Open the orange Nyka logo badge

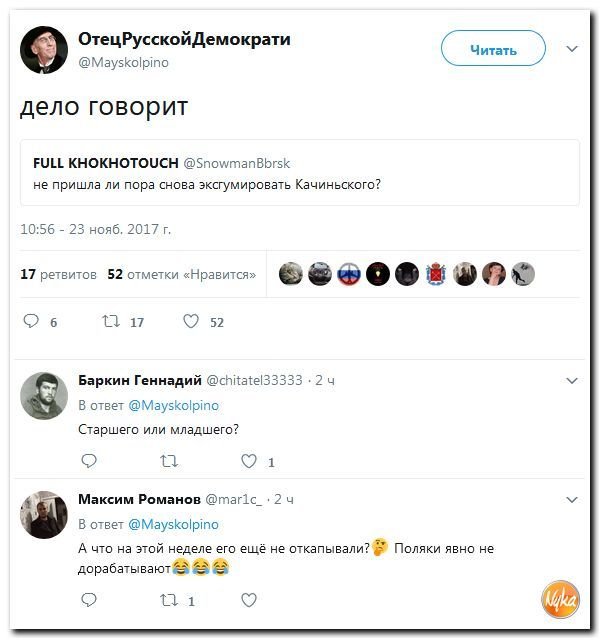click(x=561, y=600)
